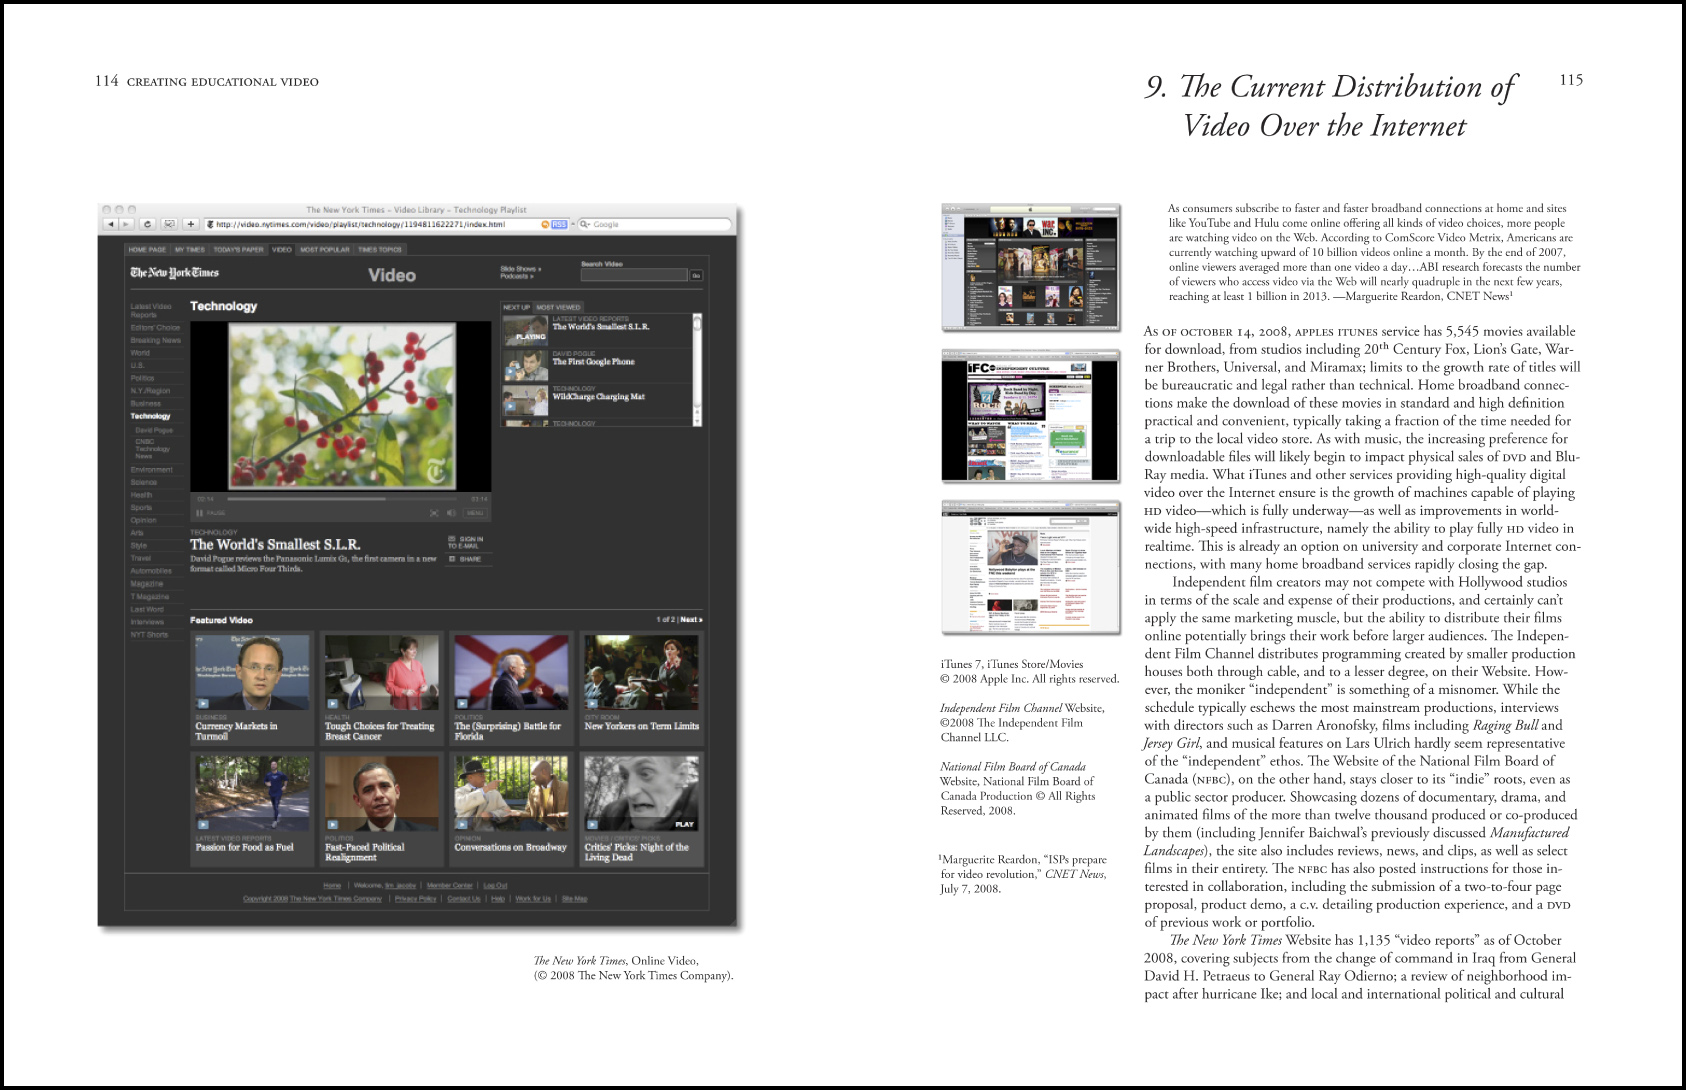Open the Today's Paper navigation tab
1686x1090 pixels.
coord(238,249)
